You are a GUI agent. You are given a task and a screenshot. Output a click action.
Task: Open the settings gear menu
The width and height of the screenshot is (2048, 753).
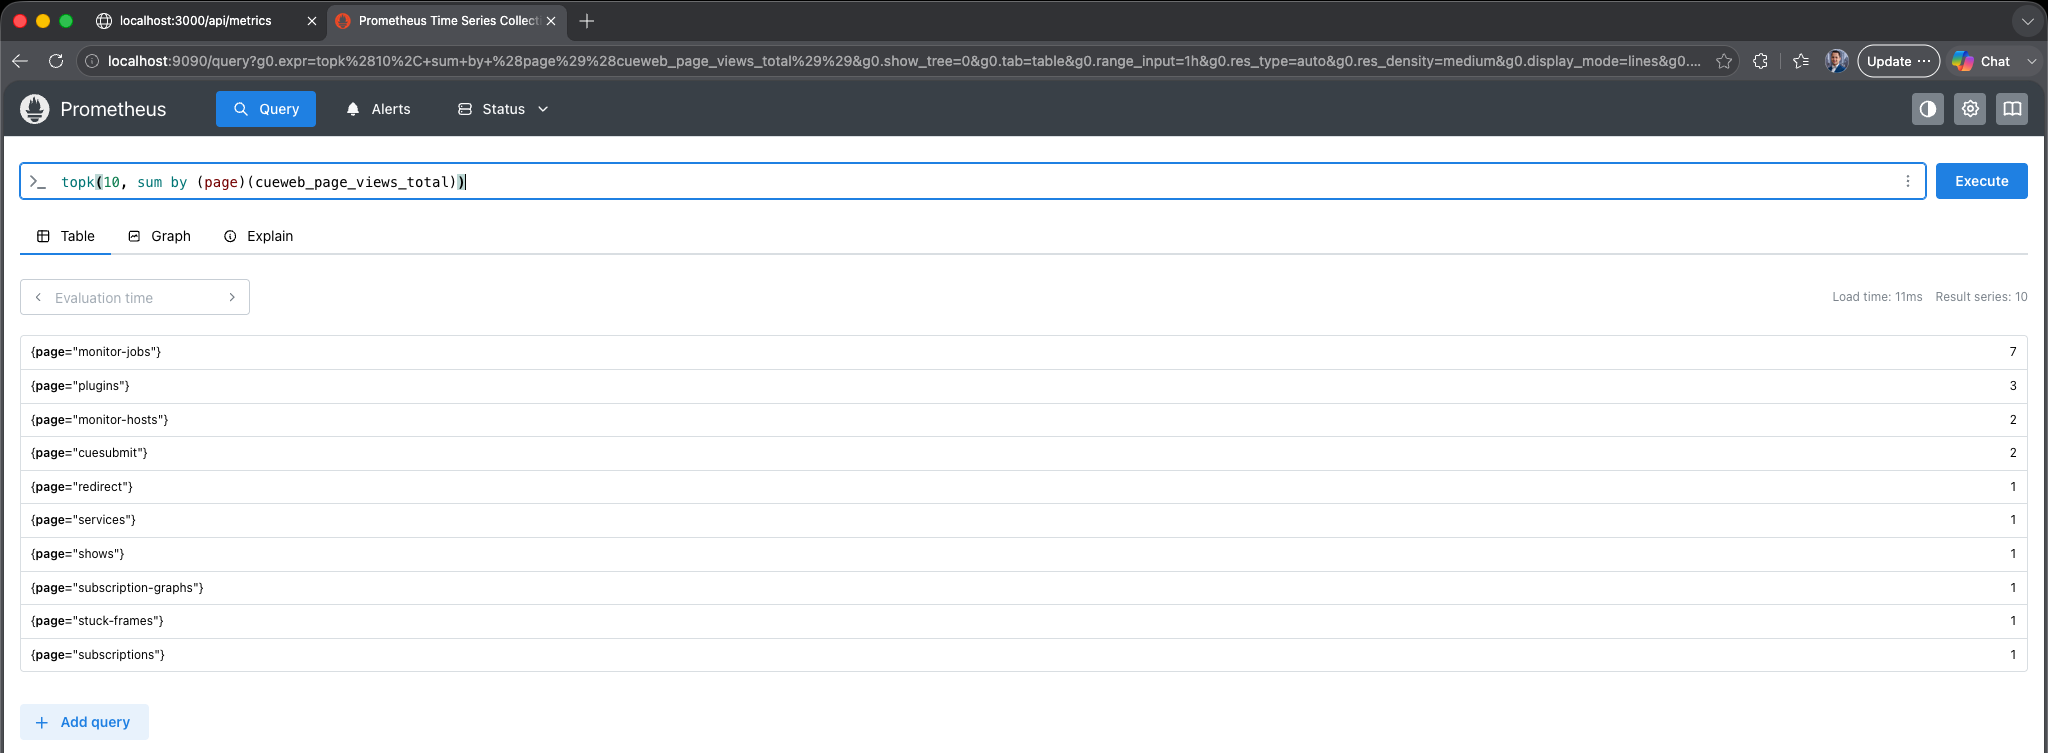(x=1970, y=109)
